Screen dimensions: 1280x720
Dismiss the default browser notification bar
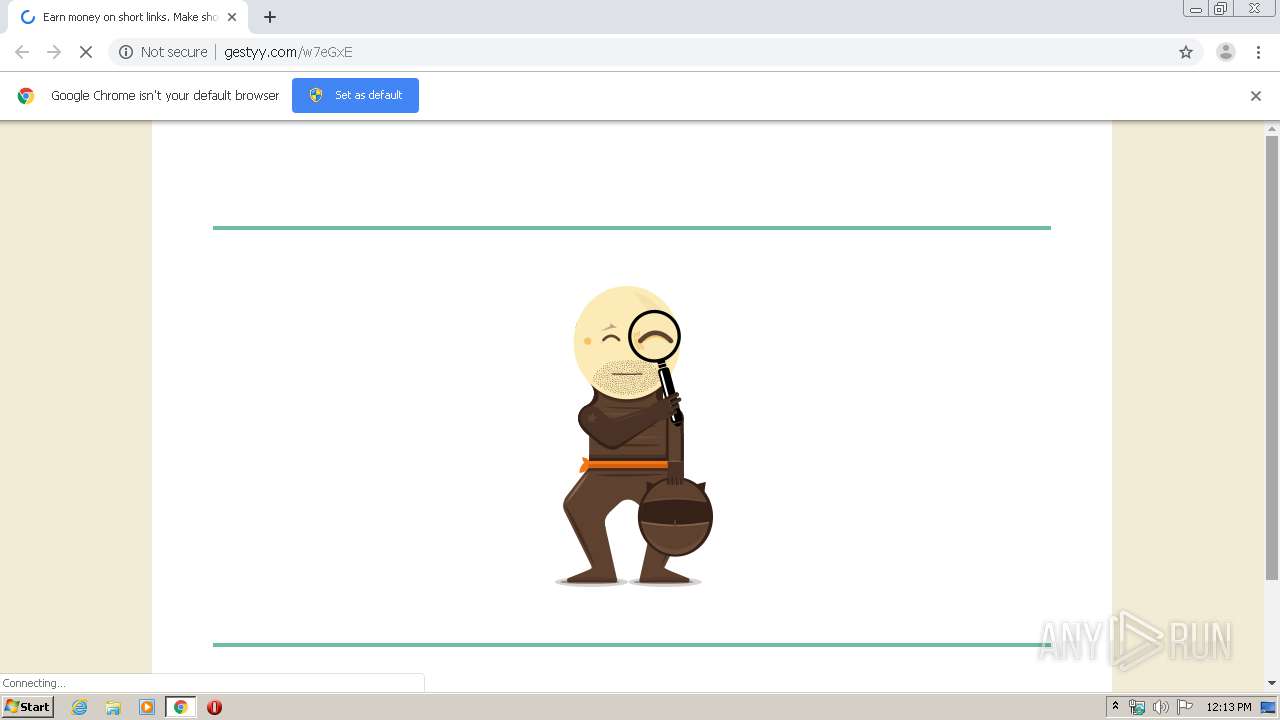pyautogui.click(x=1256, y=96)
